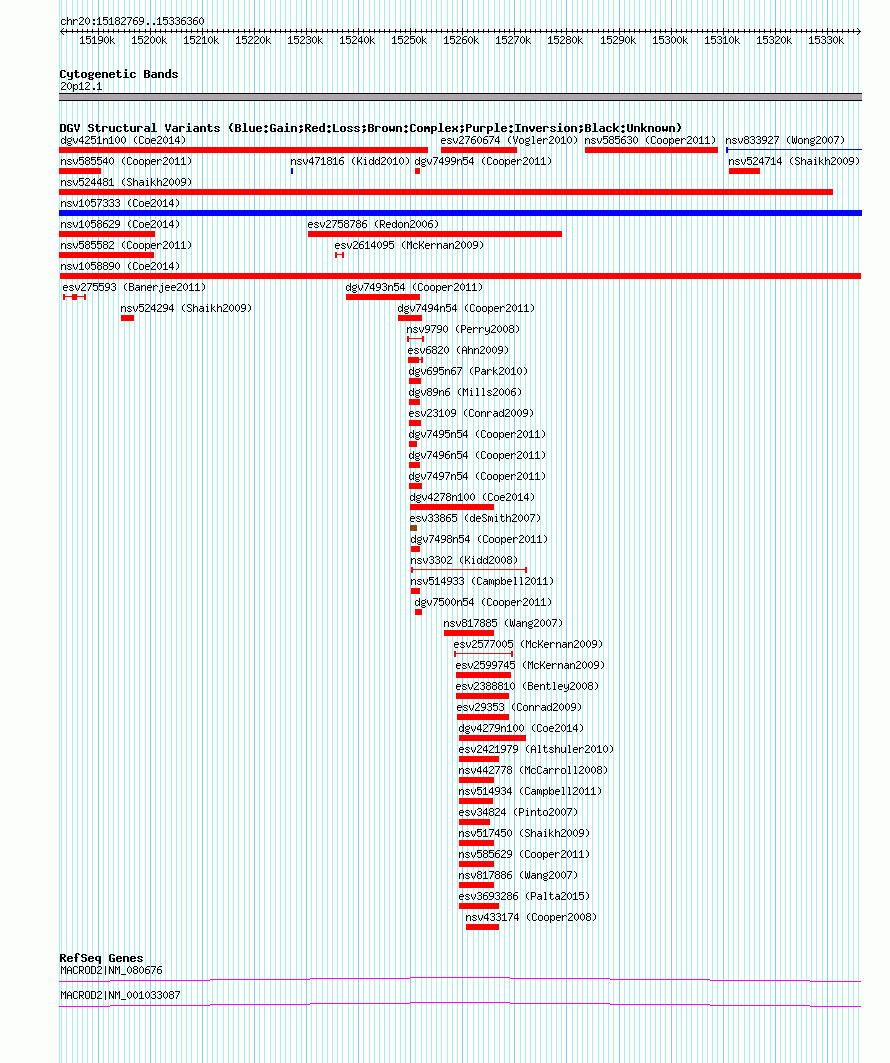Select the dgv7498n54 (Cooper2011) label
This screenshot has height=1063, width=890.
pyautogui.click(x=479, y=540)
